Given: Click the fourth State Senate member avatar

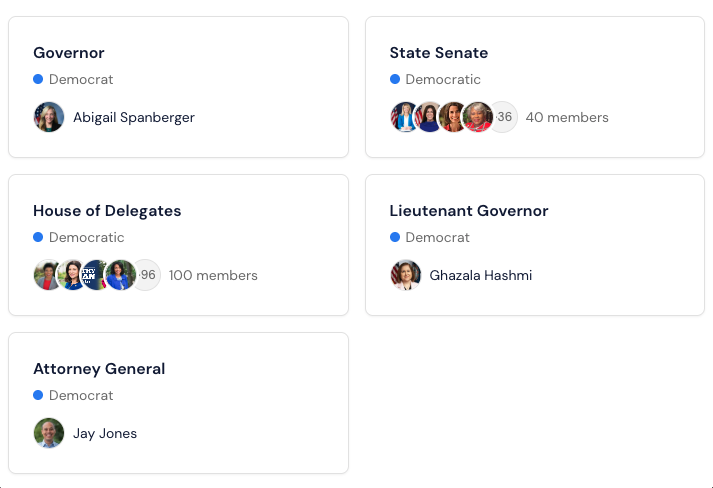Looking at the screenshot, I should click(478, 117).
